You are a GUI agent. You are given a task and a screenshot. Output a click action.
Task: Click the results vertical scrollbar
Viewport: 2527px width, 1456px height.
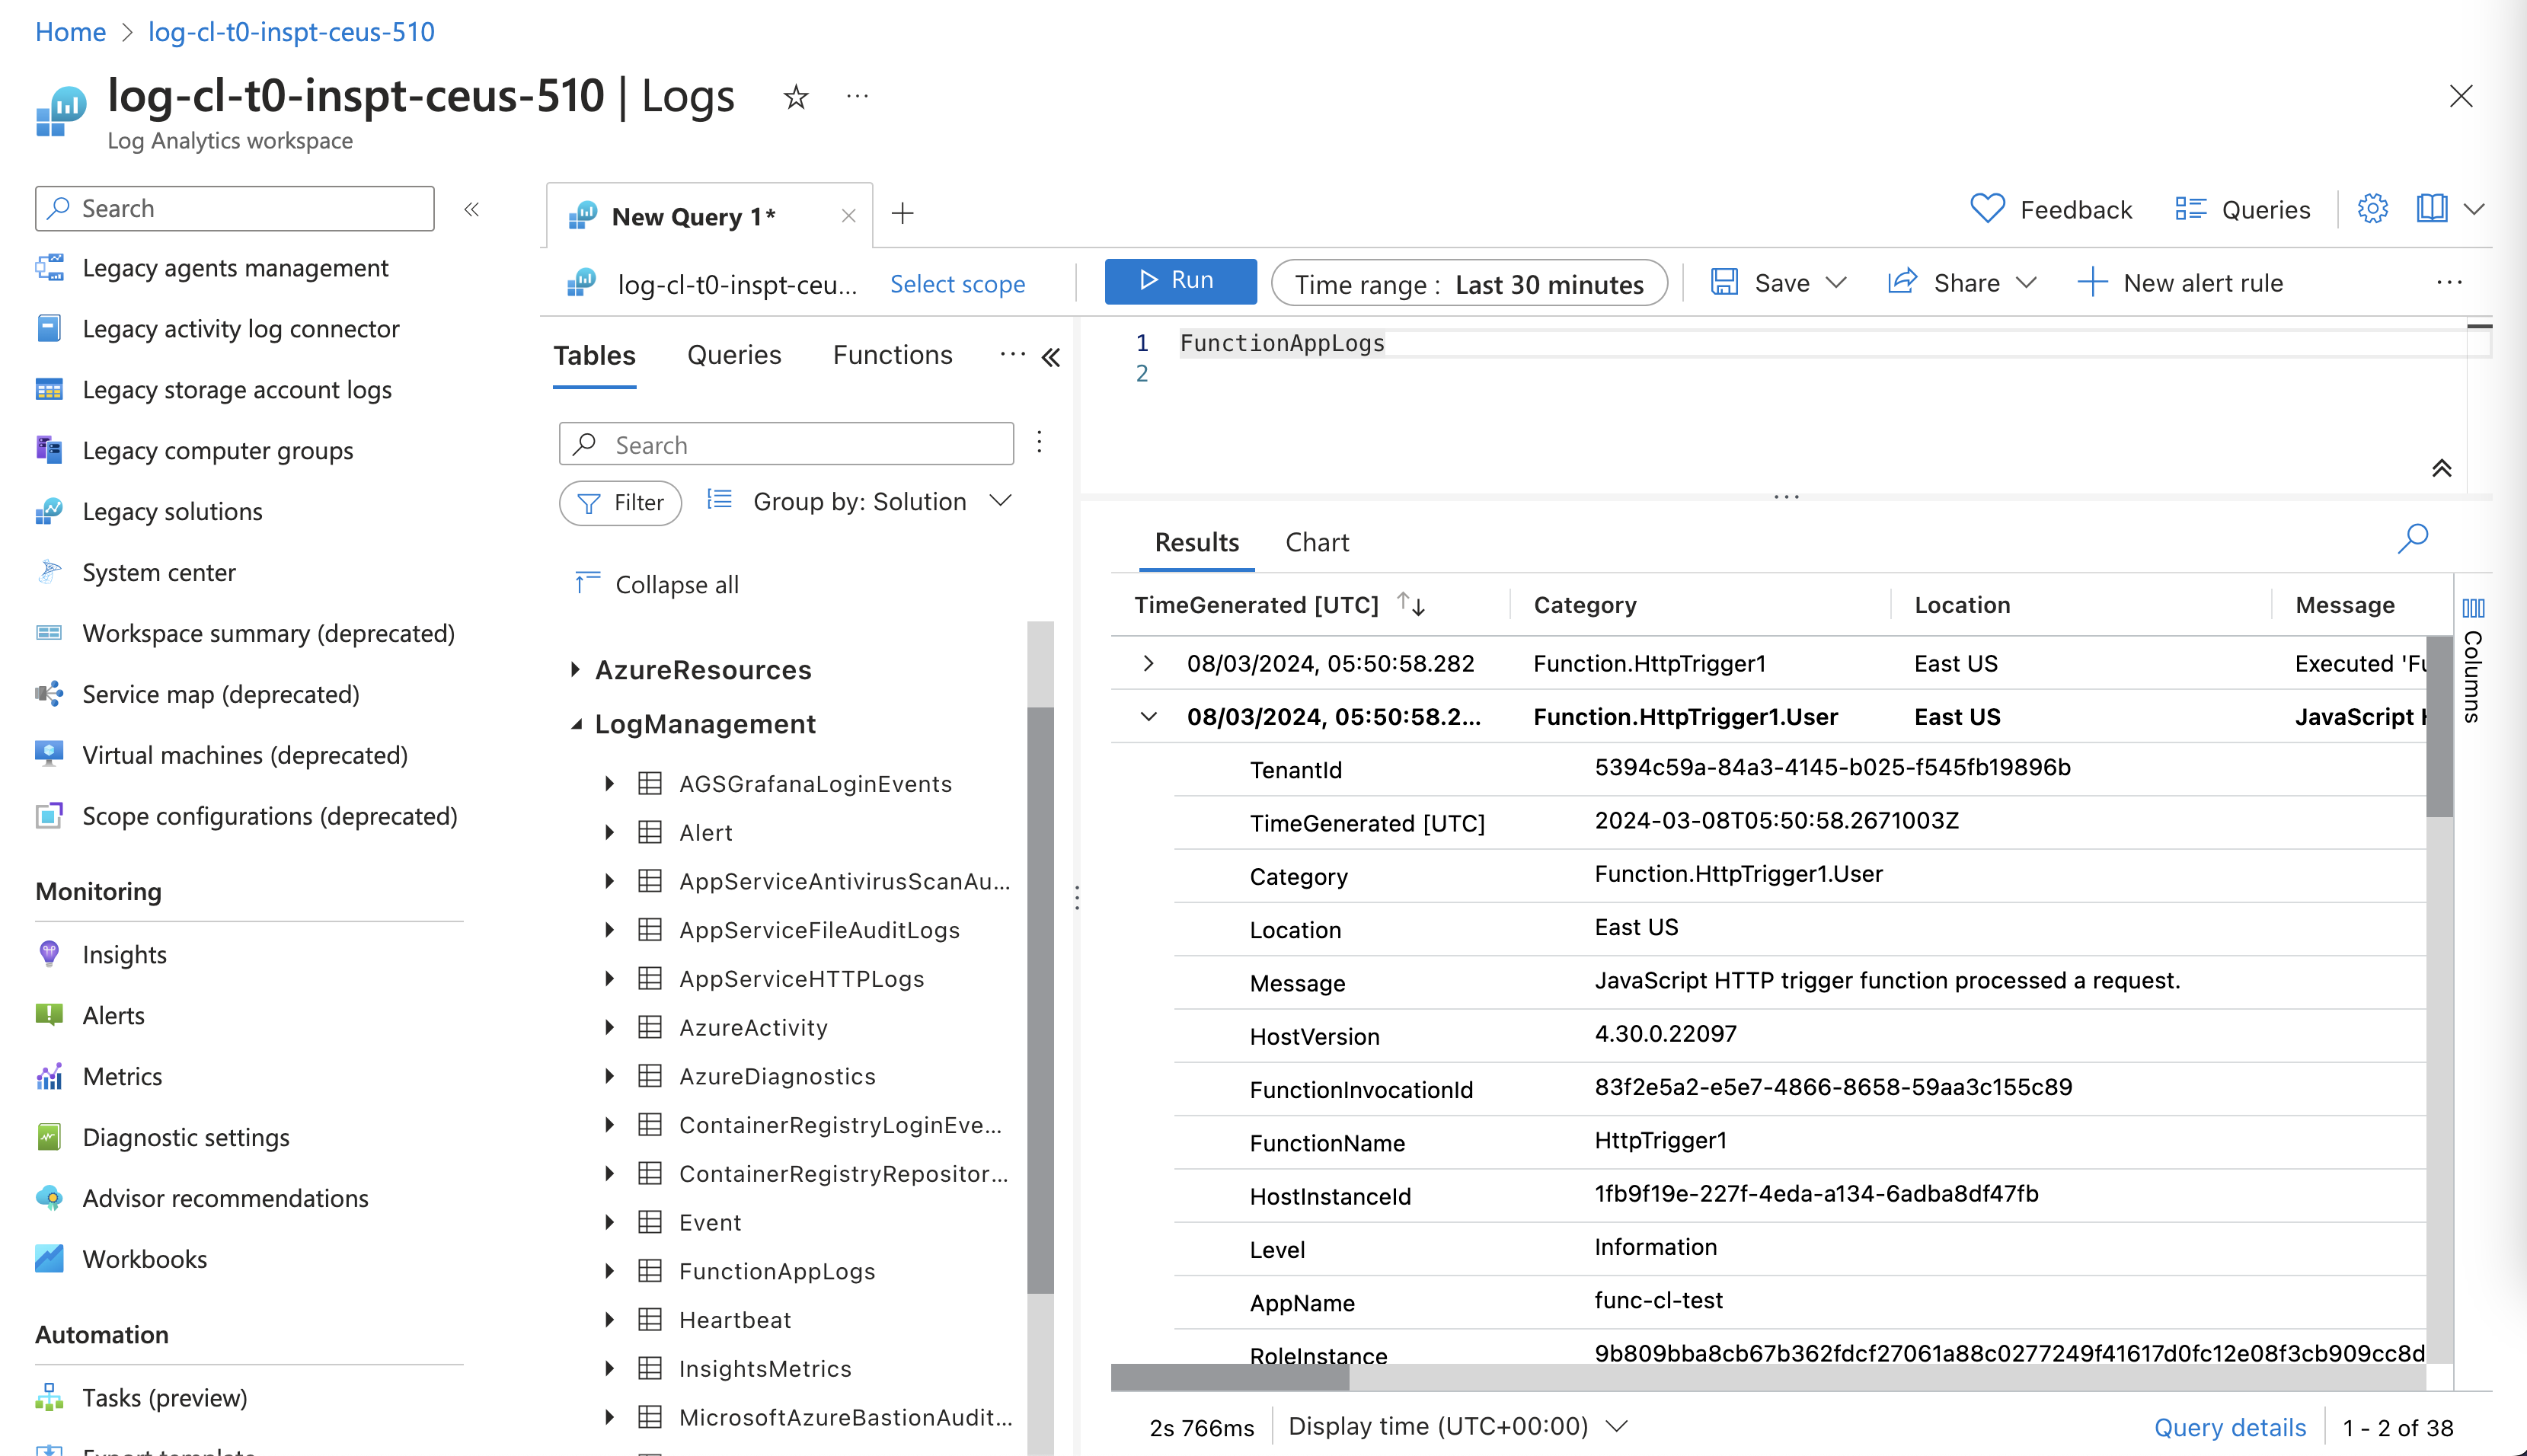2439,727
